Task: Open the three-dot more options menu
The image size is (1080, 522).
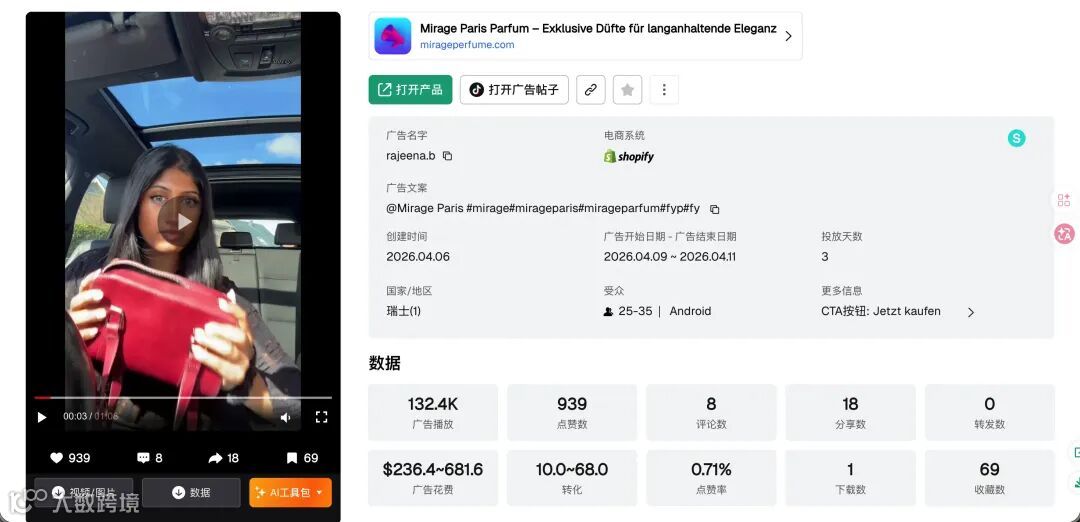Action: 664,90
